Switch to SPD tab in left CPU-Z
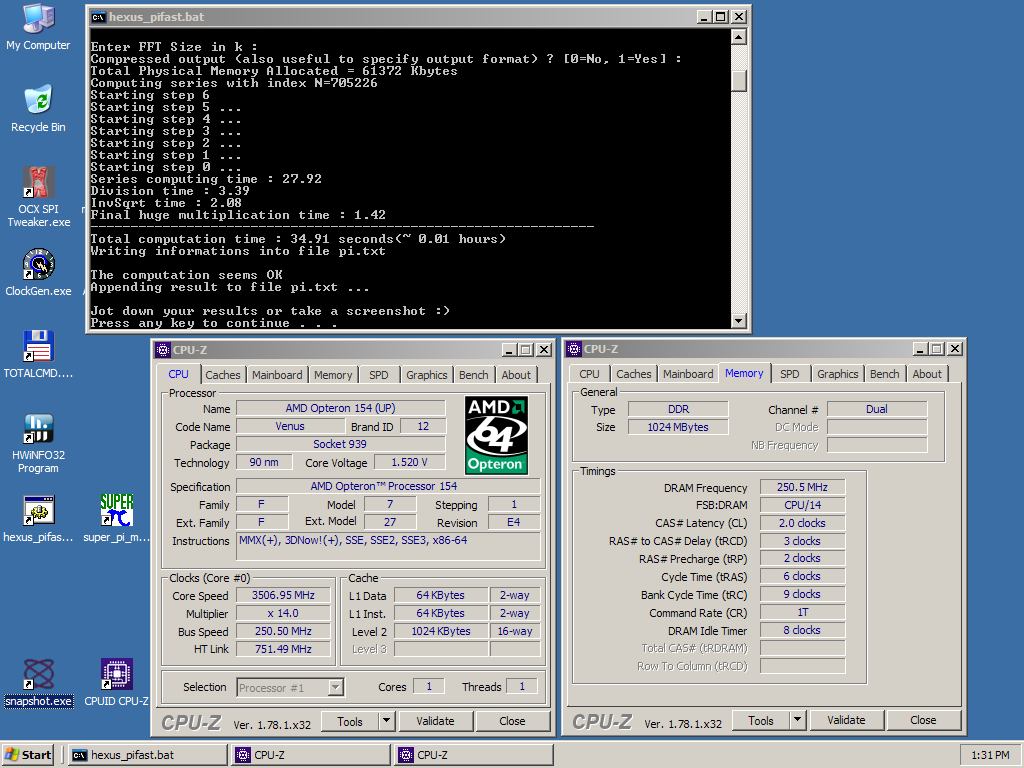Image resolution: width=1024 pixels, height=768 pixels. coord(379,375)
